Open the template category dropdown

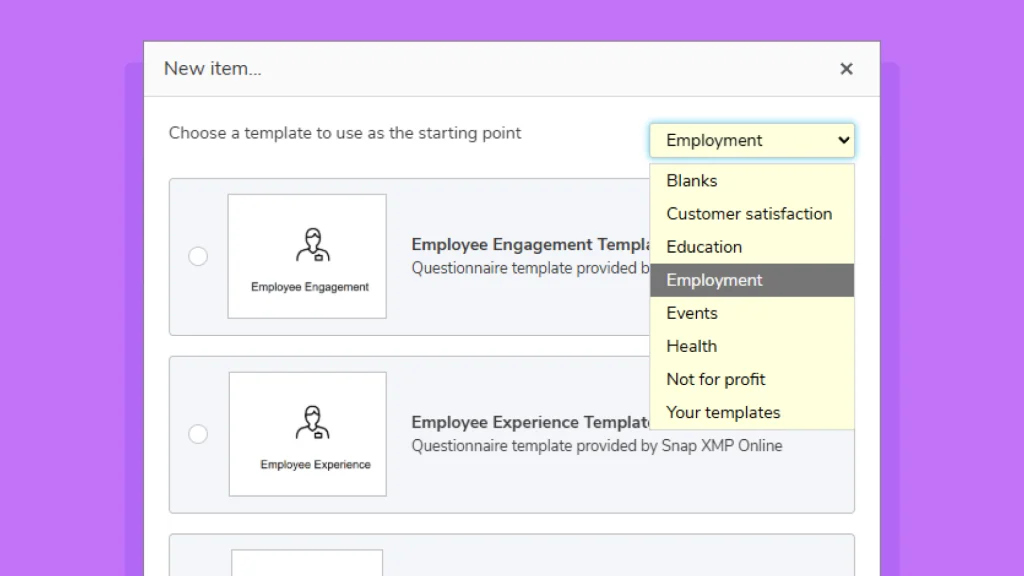coord(752,140)
